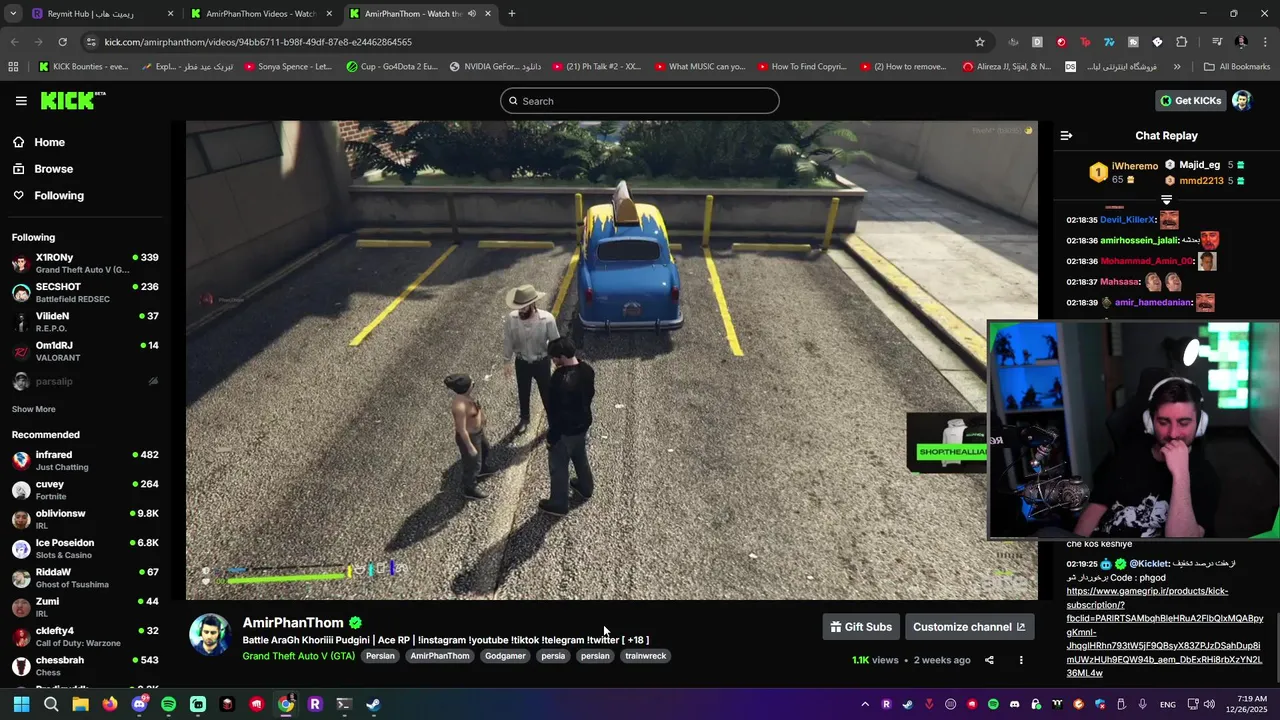The height and width of the screenshot is (720, 1280).
Task: Click the AmirPhanThom channel name
Action: [x=293, y=623]
